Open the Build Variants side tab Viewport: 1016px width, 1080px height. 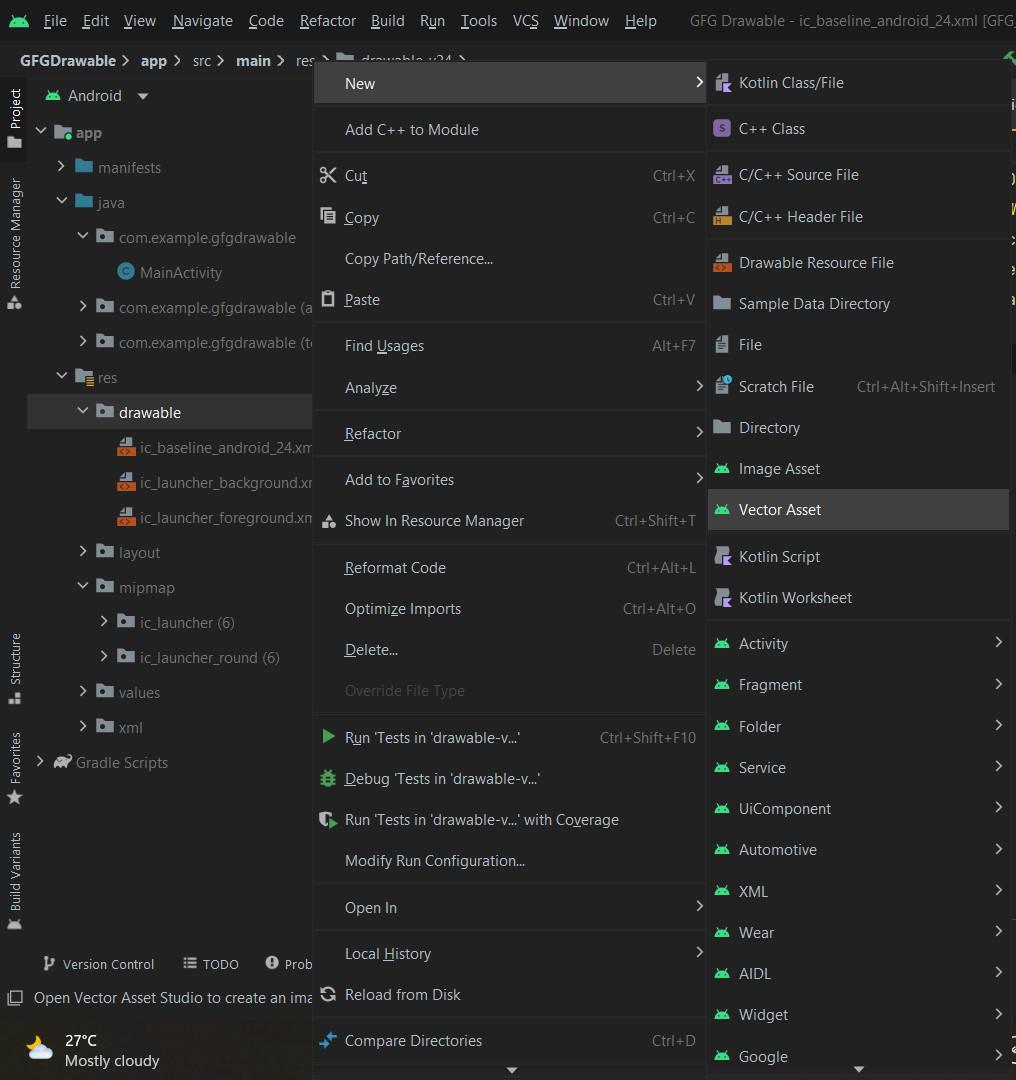[x=14, y=881]
